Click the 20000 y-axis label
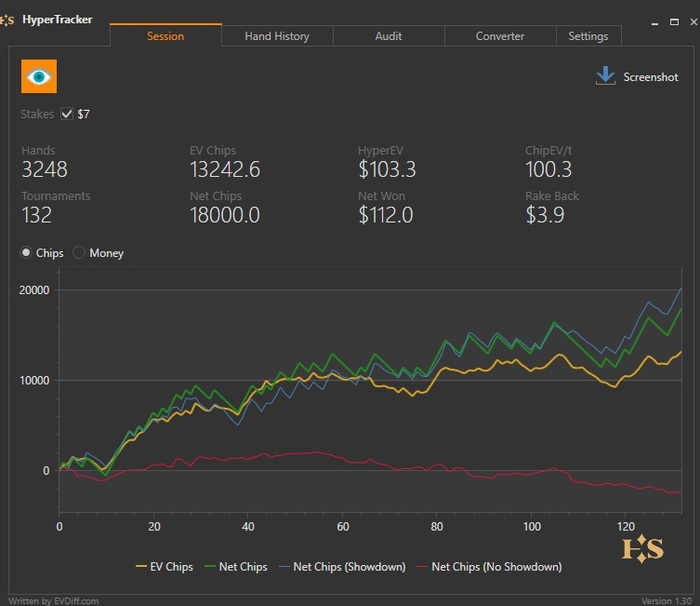The height and width of the screenshot is (606, 700). (34, 290)
